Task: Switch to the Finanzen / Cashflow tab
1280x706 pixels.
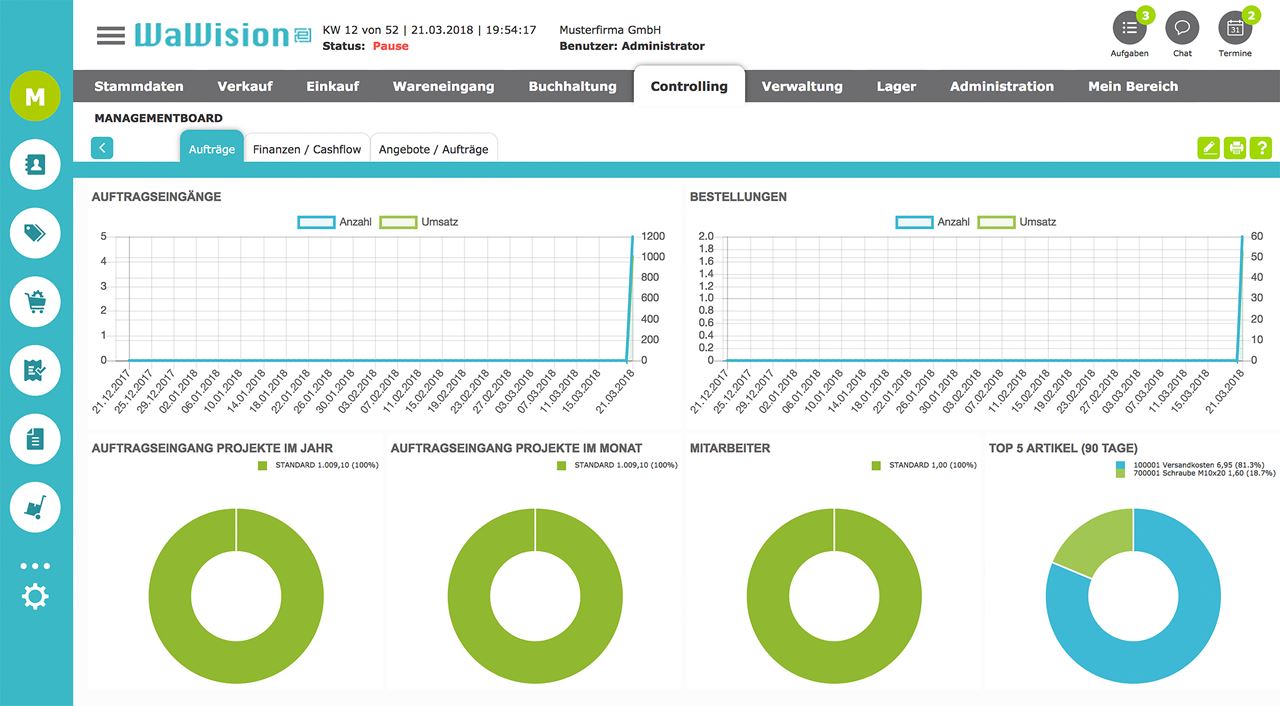Action: point(306,147)
